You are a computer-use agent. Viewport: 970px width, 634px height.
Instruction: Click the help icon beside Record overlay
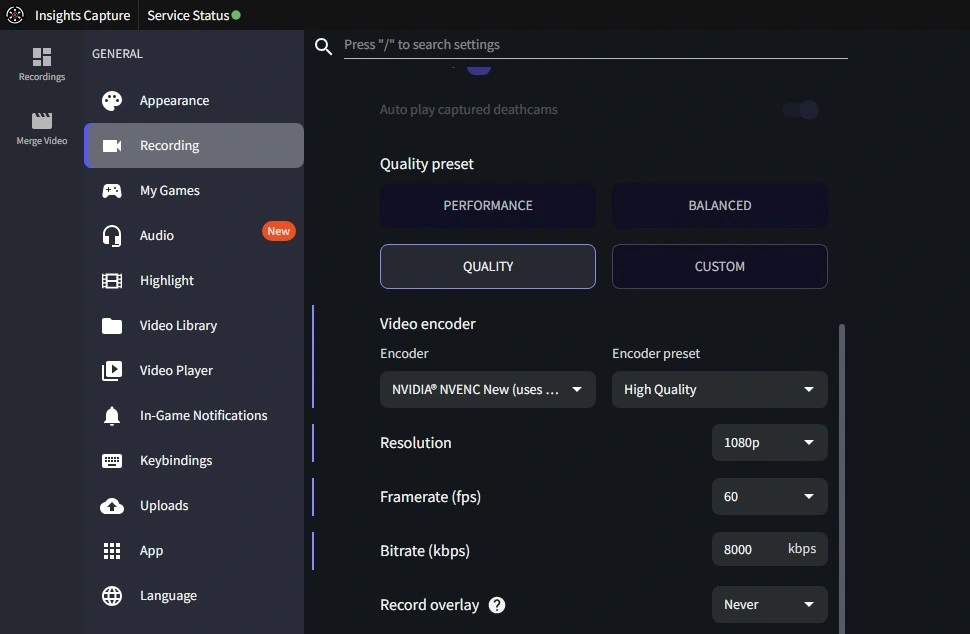497,604
